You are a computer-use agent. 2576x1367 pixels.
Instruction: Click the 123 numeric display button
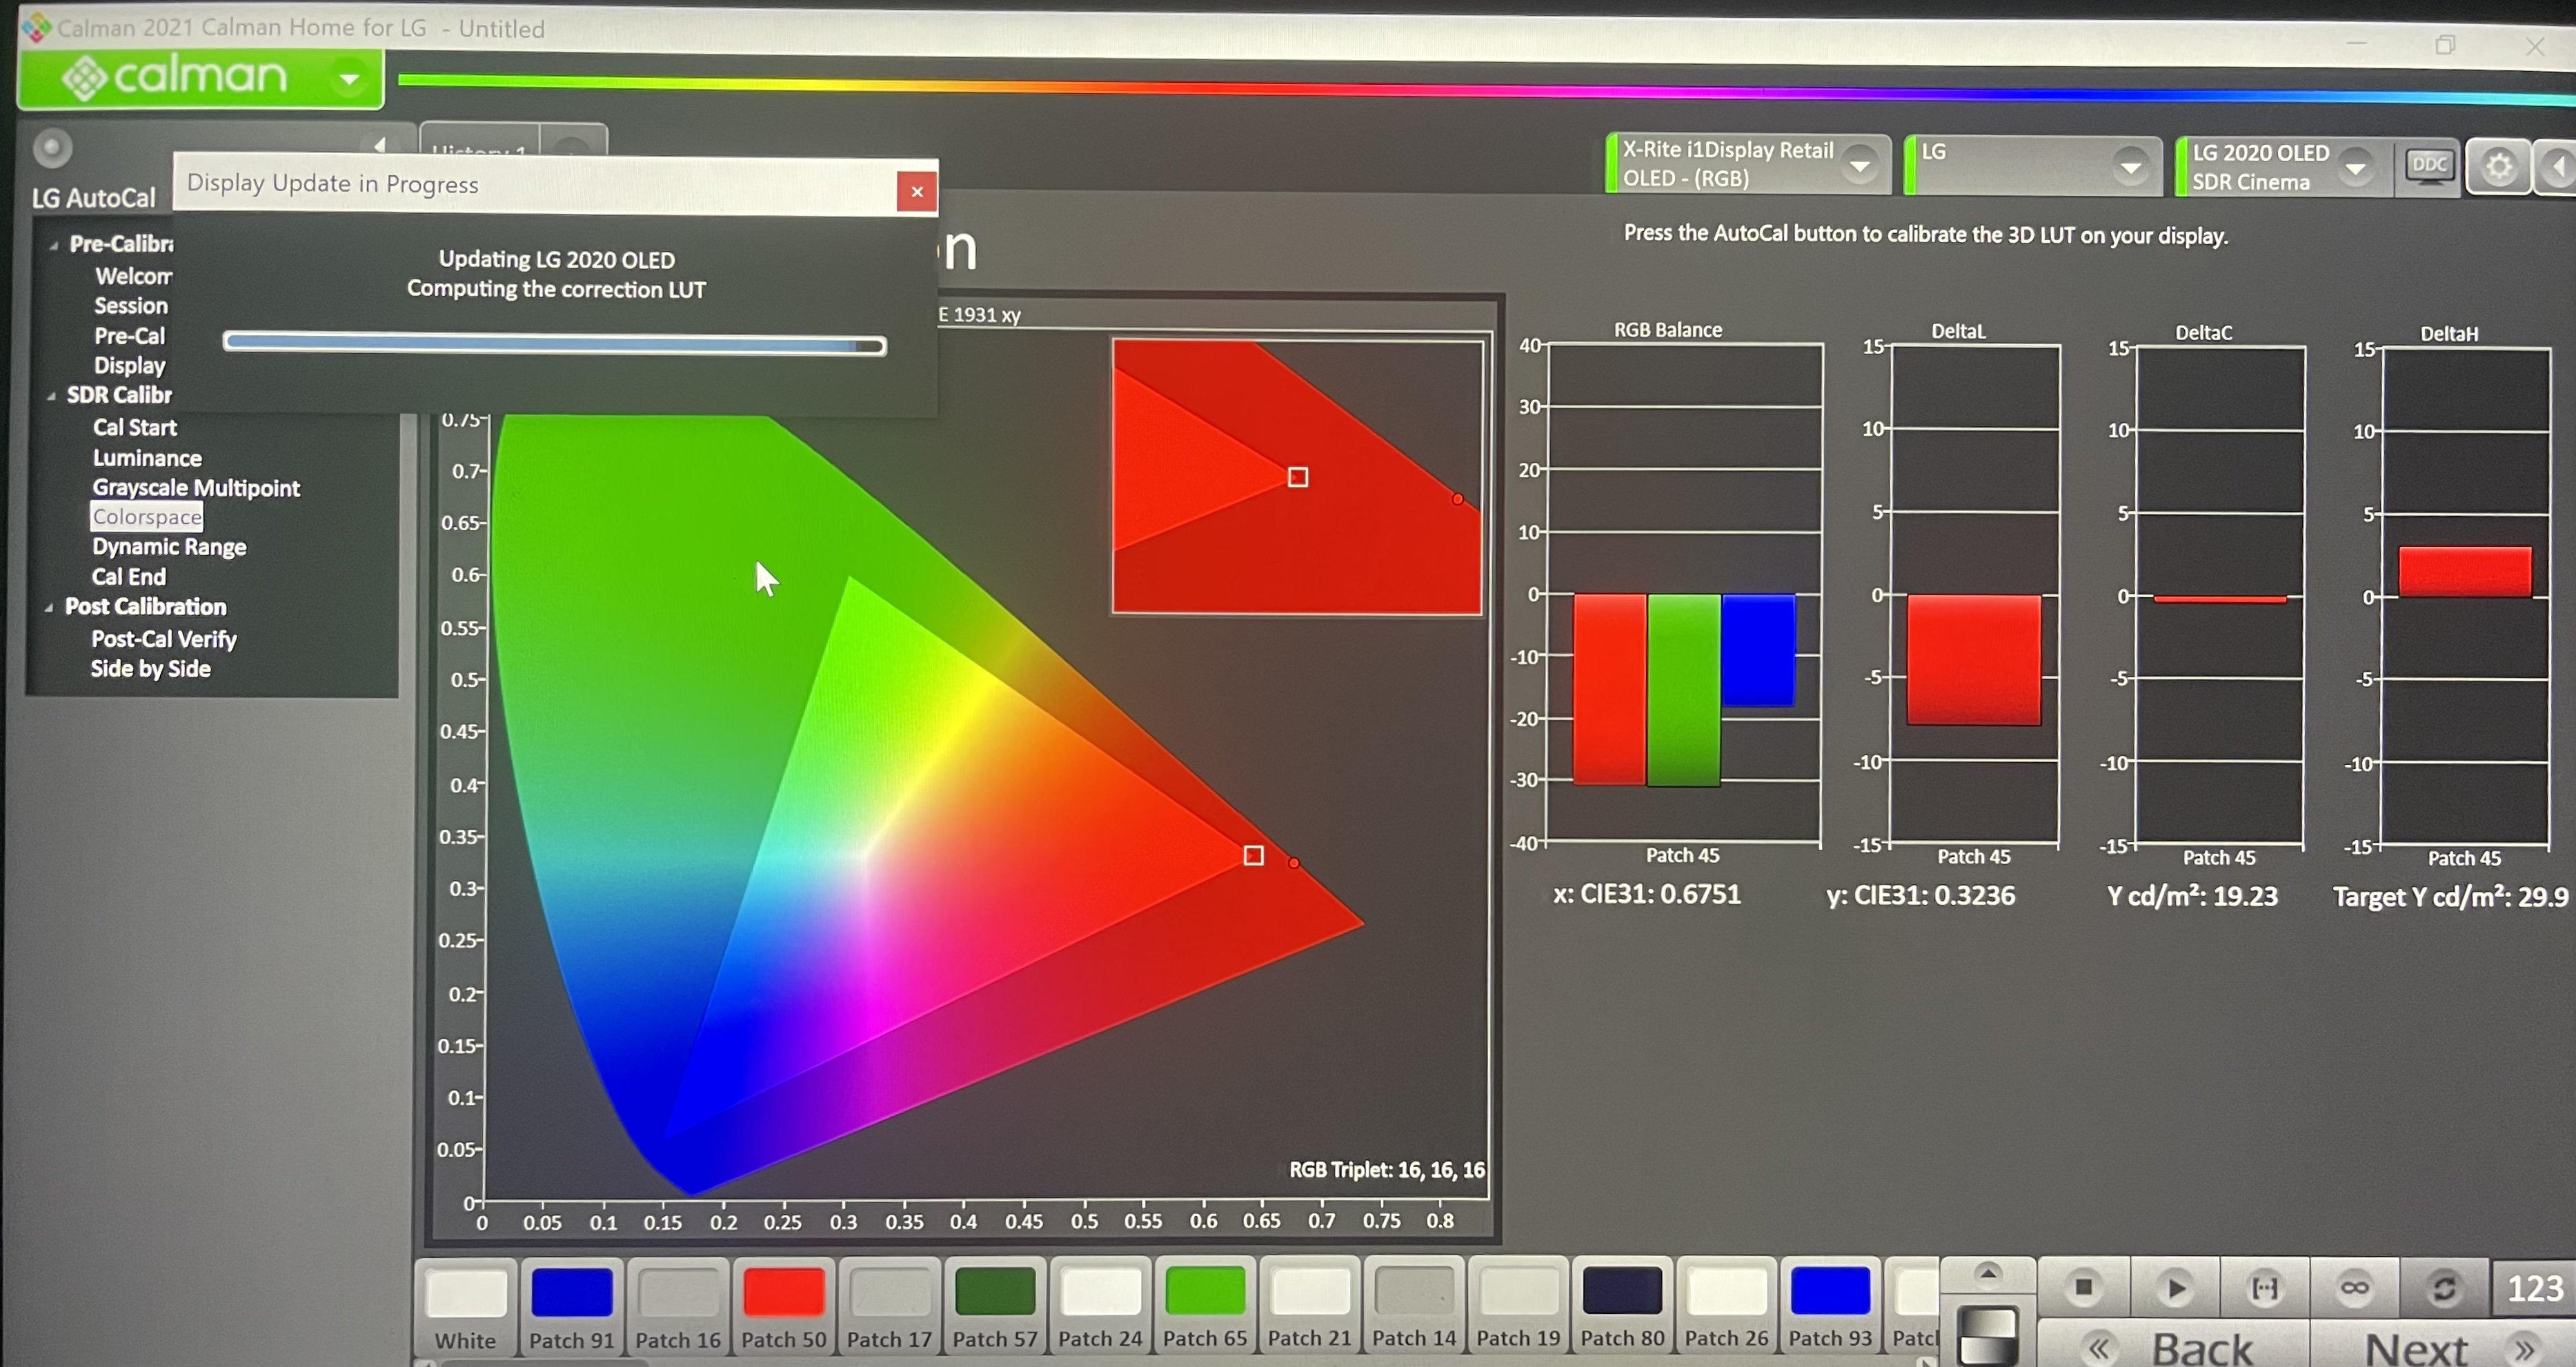click(2535, 1288)
